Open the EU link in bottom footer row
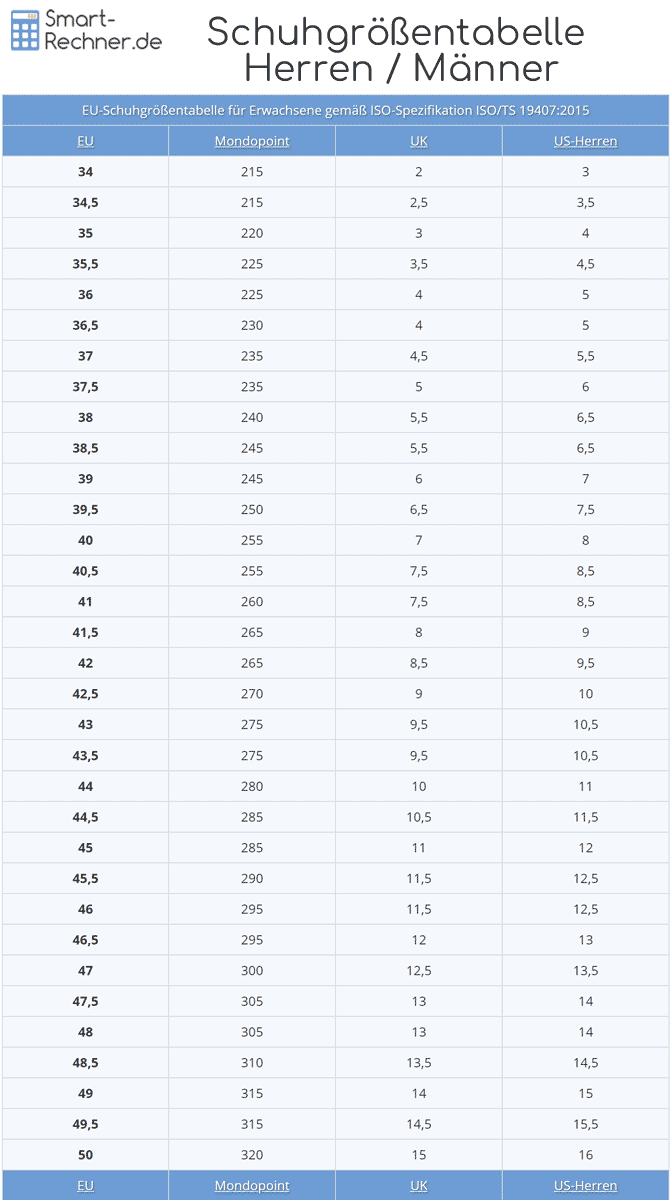The image size is (670, 1200). (85, 1185)
